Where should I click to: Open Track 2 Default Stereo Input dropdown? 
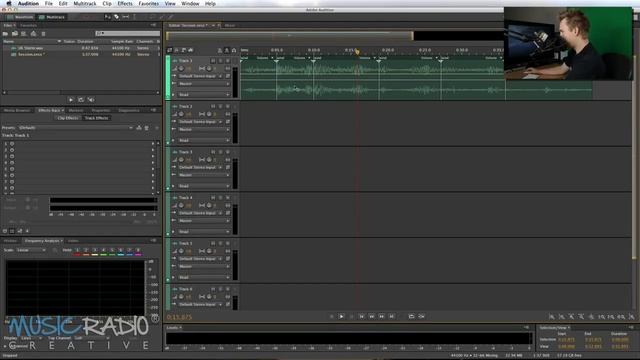click(x=200, y=122)
